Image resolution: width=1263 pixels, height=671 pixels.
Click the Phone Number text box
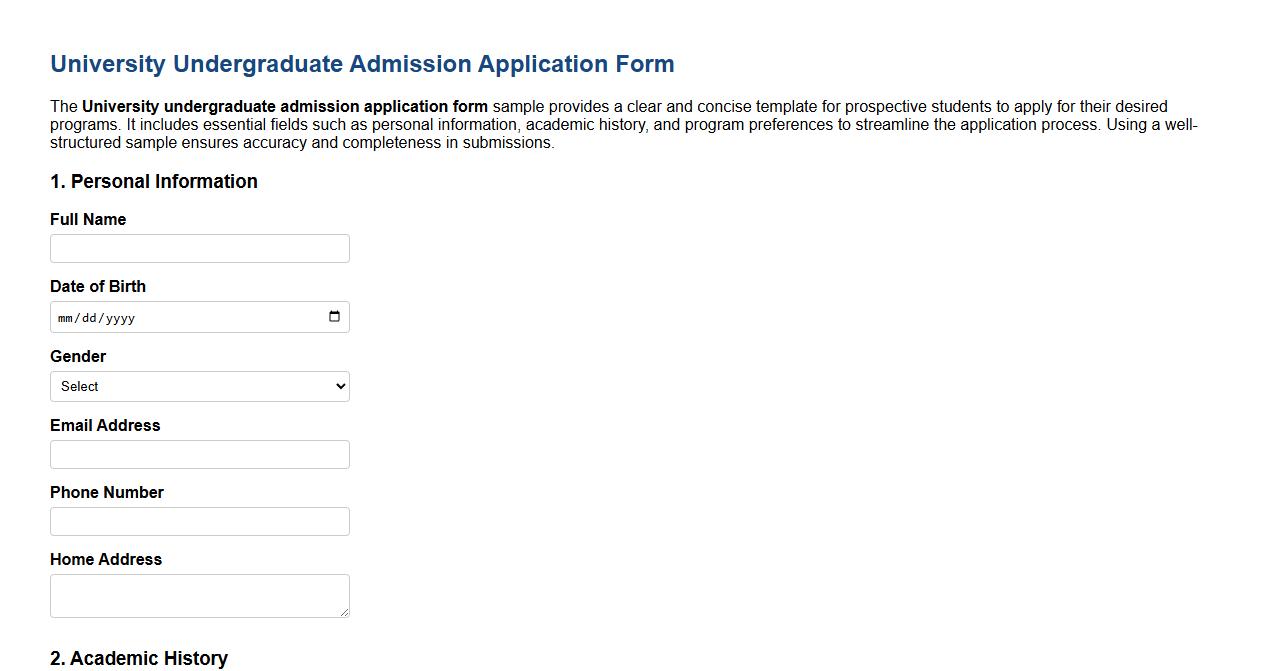pos(199,521)
